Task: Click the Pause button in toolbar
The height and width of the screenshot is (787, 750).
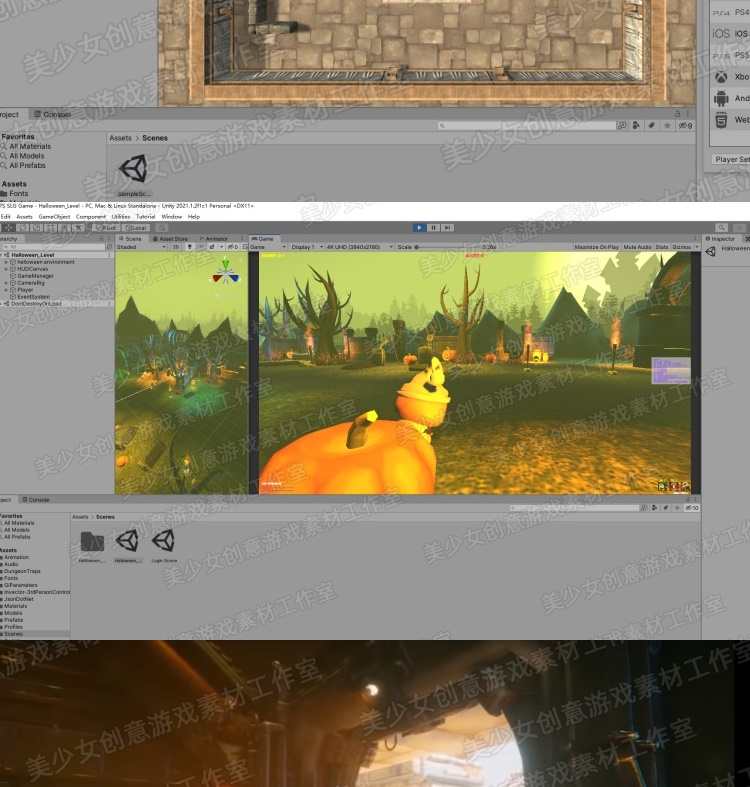Action: (x=434, y=228)
